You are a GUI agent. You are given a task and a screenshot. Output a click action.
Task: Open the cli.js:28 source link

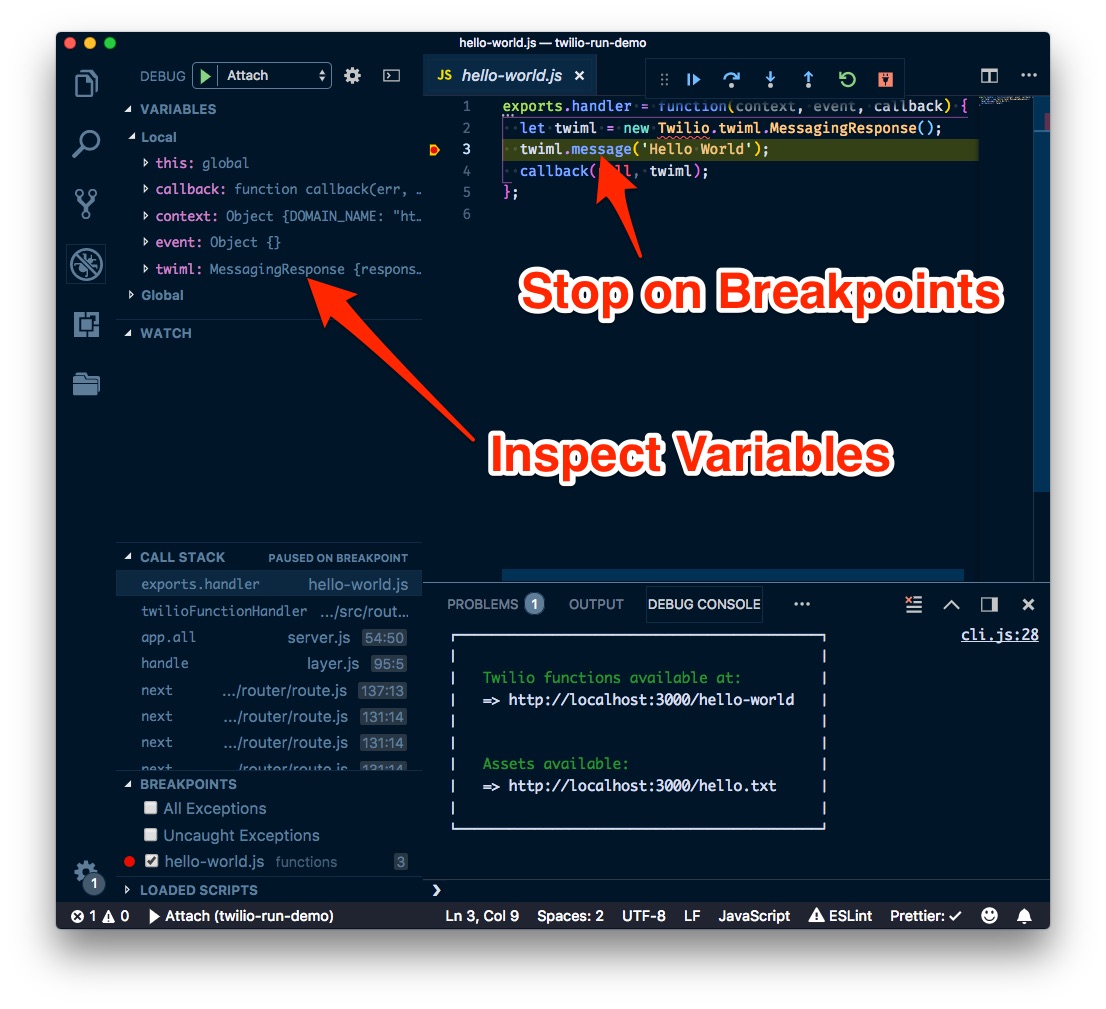tap(999, 634)
